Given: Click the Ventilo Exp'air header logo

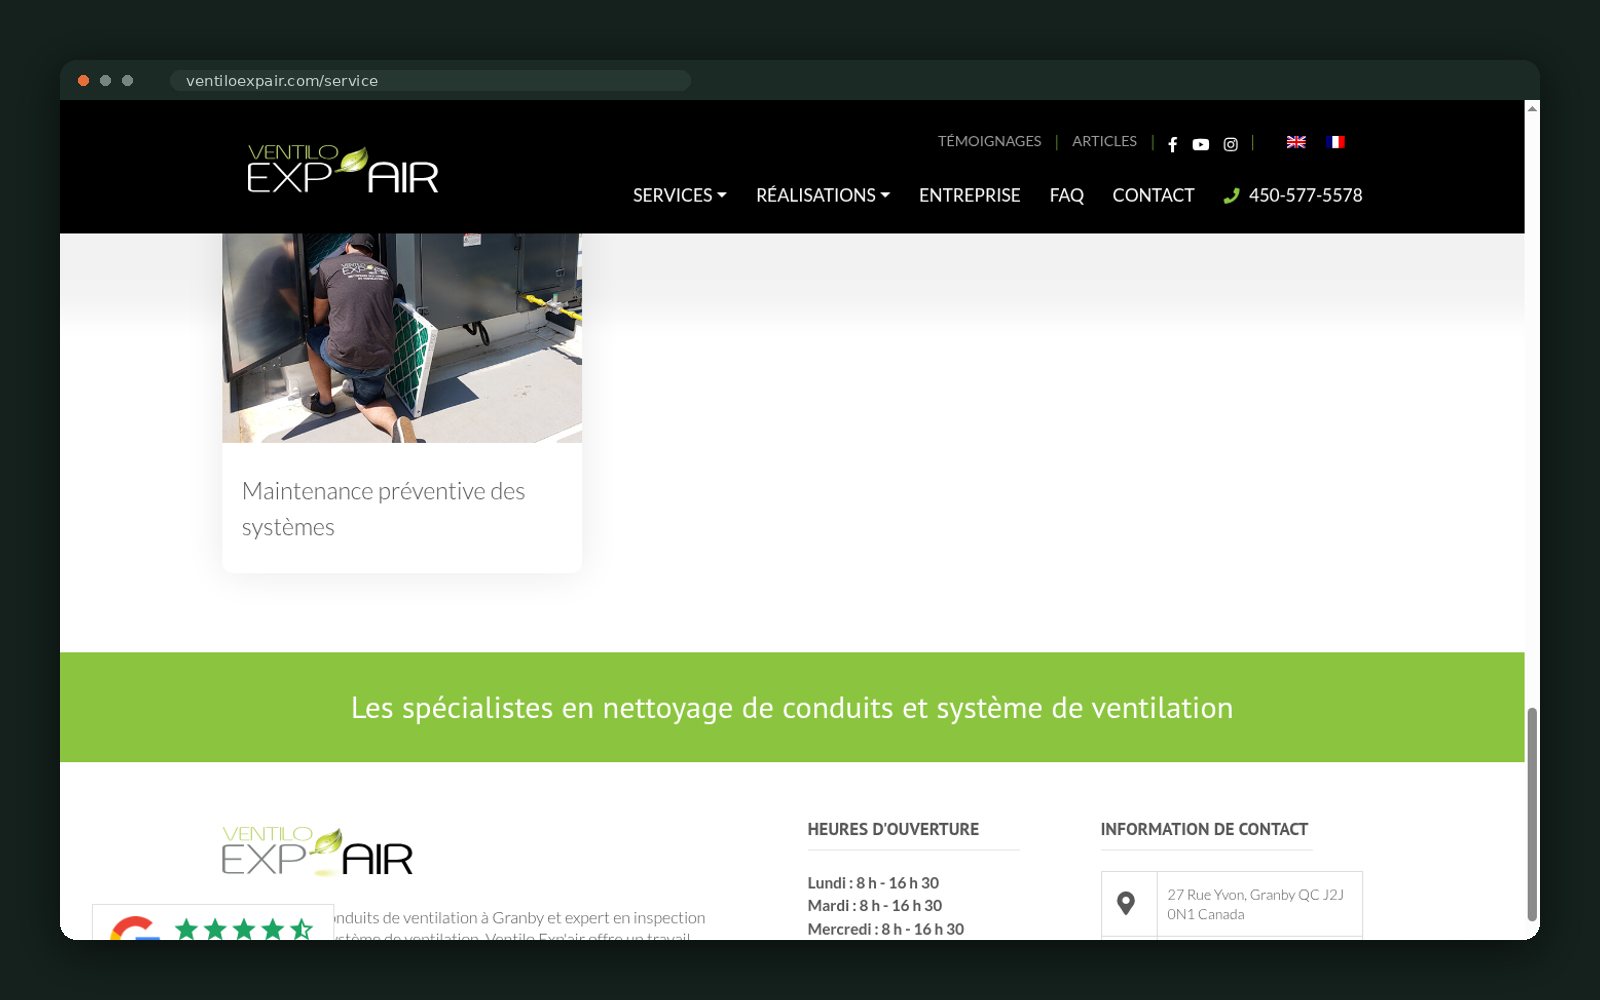Looking at the screenshot, I should [x=343, y=169].
